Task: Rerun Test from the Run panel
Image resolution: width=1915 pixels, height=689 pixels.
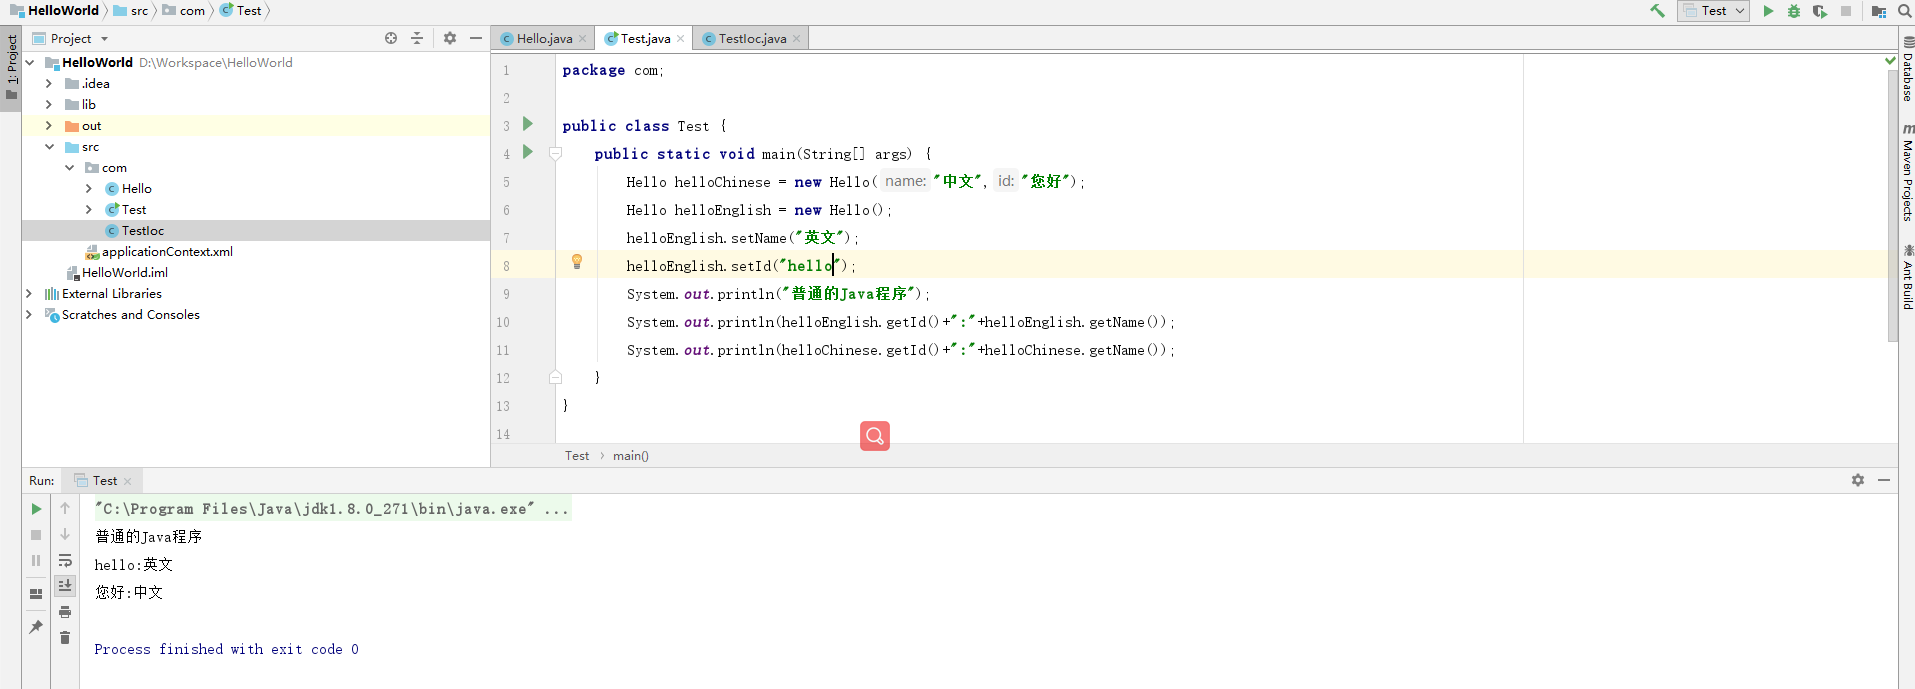Action: click(x=36, y=509)
